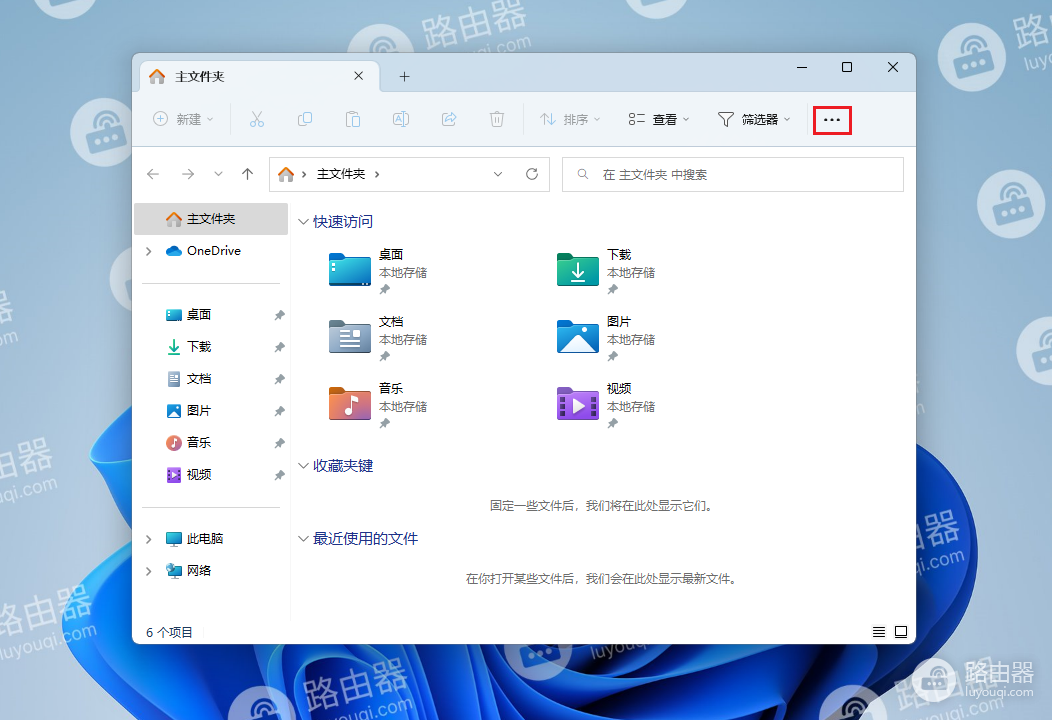1052x720 pixels.
Task: Select 主文件夹 in navigation pane
Action: click(x=211, y=219)
